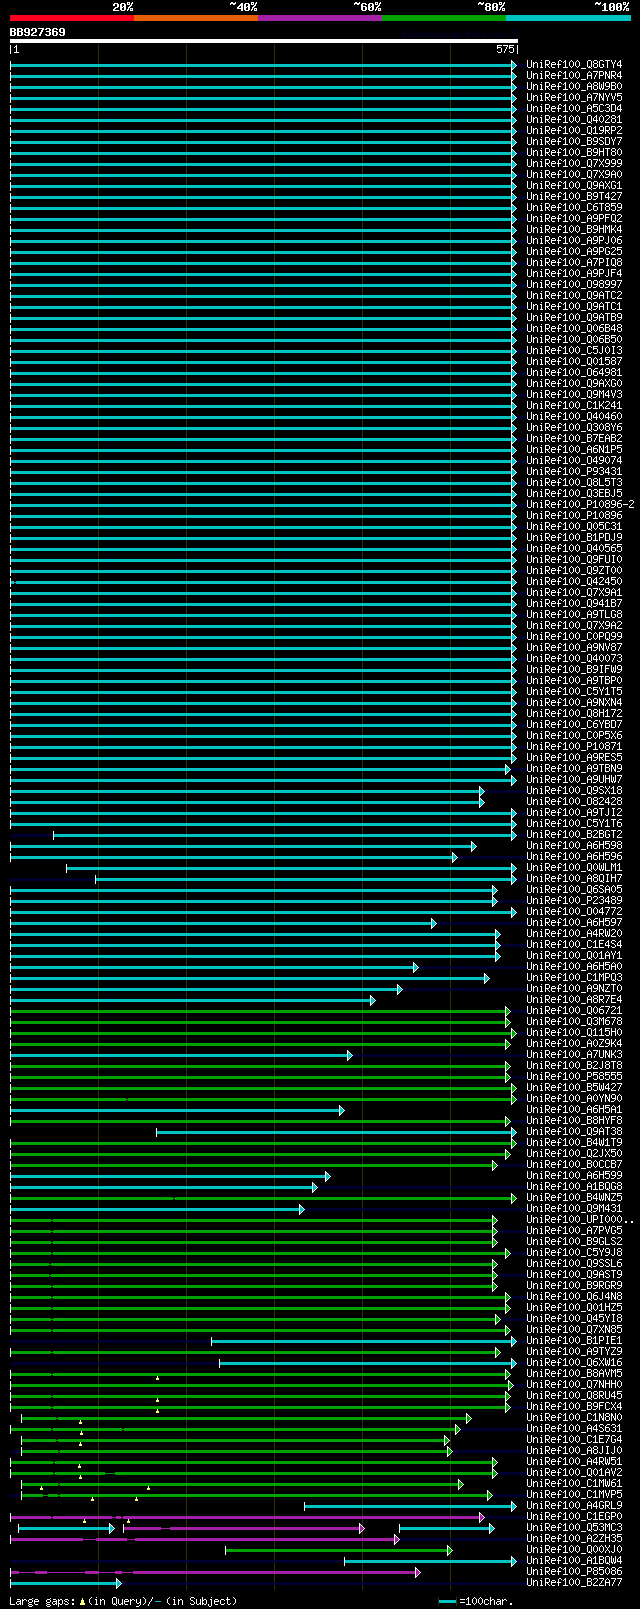Select the truncated label UniRef100_UPI000..
This screenshot has height=1609, width=640.
point(580,1220)
